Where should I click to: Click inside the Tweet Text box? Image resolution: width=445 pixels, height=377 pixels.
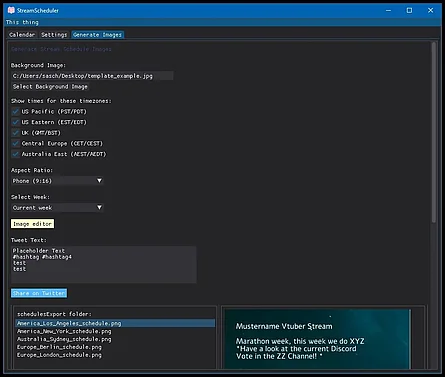[104, 265]
